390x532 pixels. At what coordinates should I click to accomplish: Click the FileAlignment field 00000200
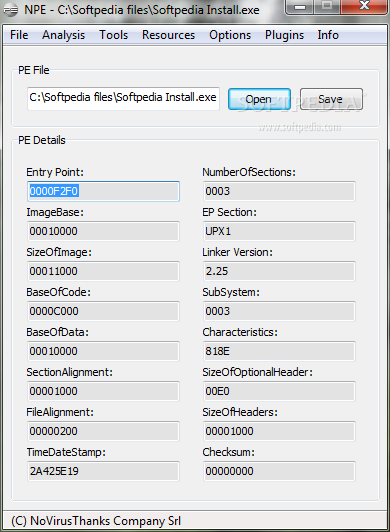click(x=103, y=431)
